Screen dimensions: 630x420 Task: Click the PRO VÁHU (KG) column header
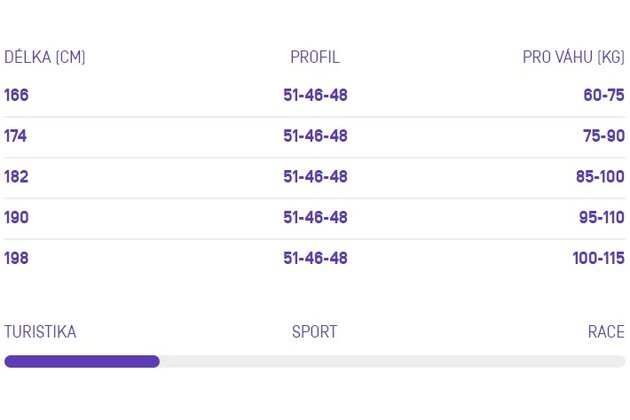(573, 57)
